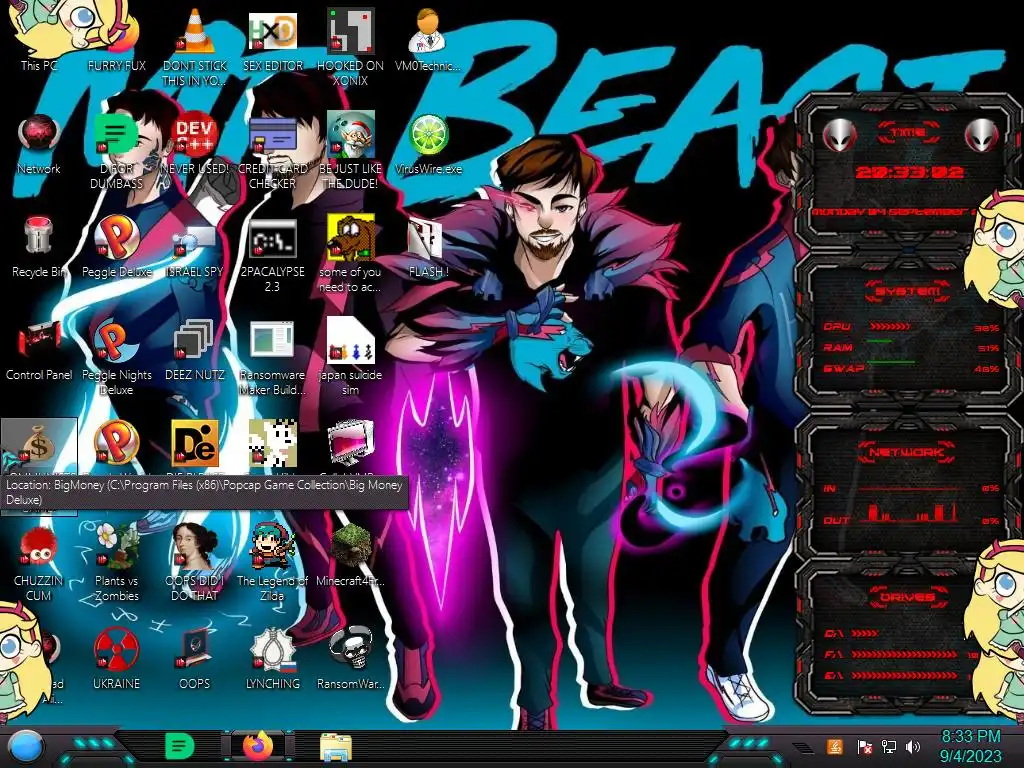
Task: Click the NETWORK widget header
Action: (906, 451)
